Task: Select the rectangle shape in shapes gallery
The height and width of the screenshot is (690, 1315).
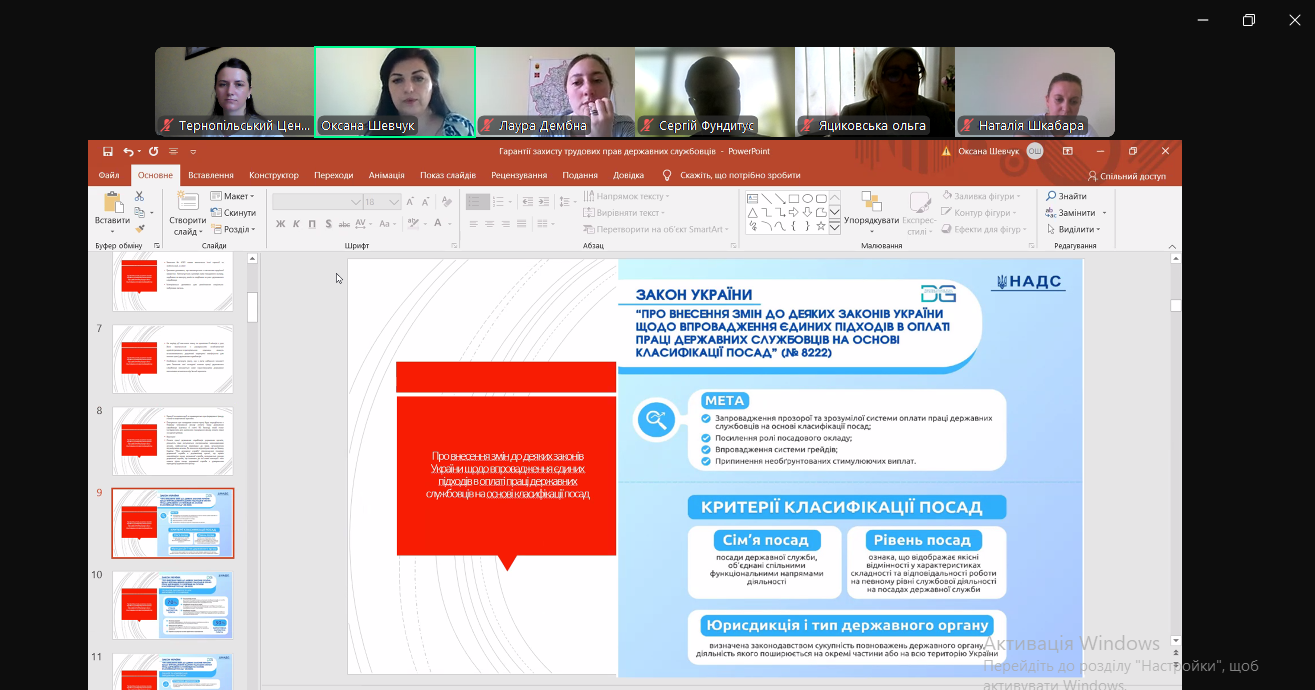Action: point(793,198)
